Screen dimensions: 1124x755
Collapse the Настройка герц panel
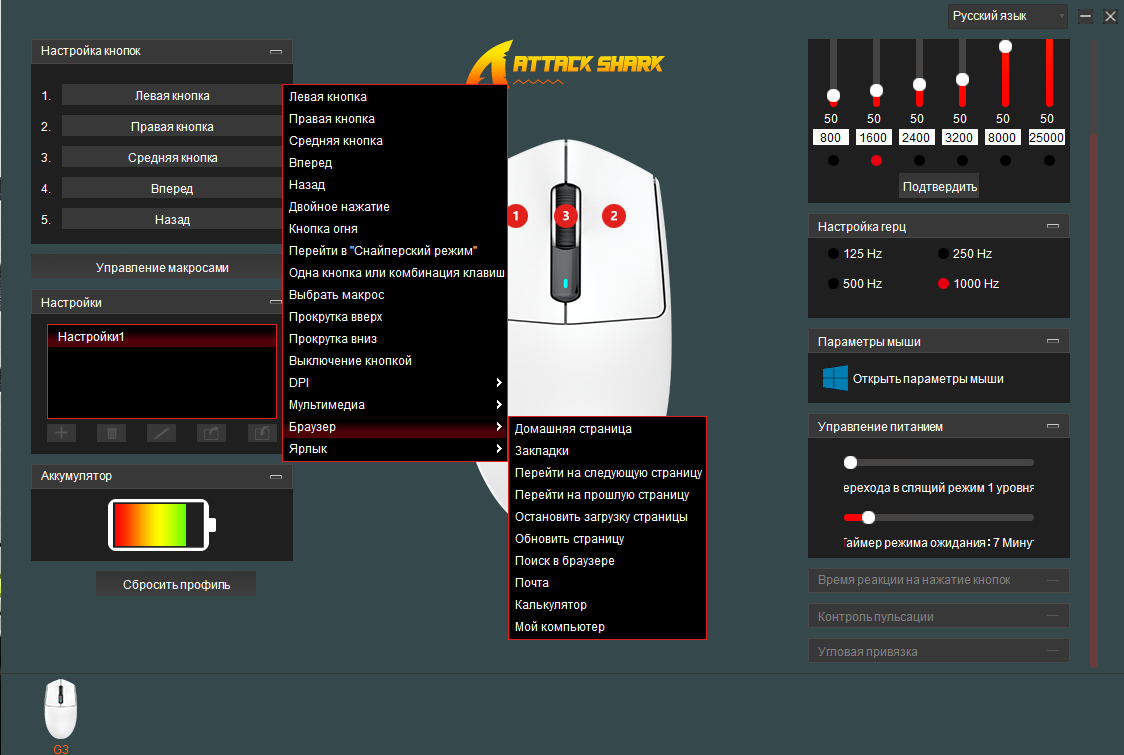(1052, 226)
